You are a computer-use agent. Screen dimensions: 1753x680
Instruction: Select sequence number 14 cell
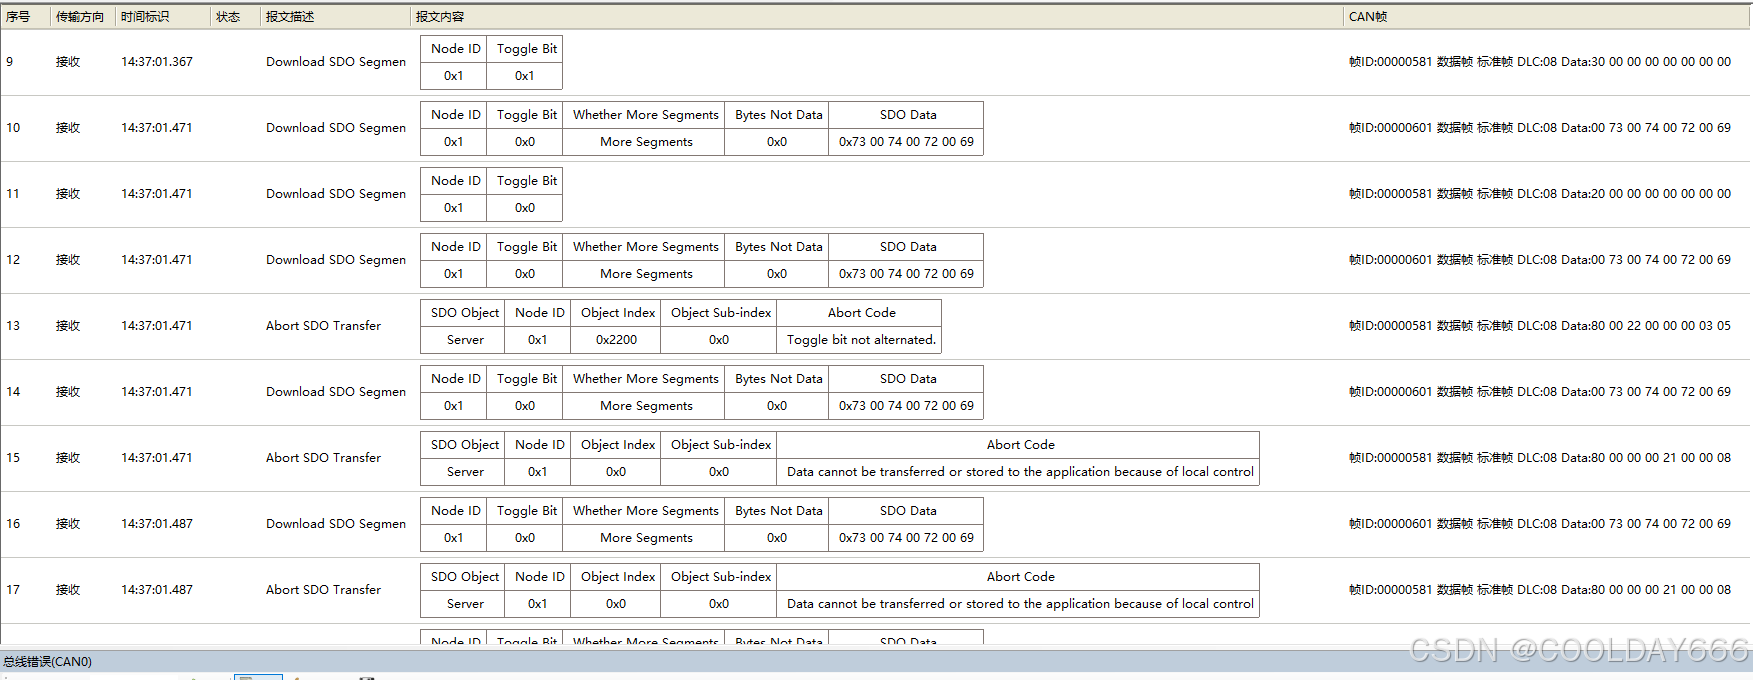click(x=13, y=392)
